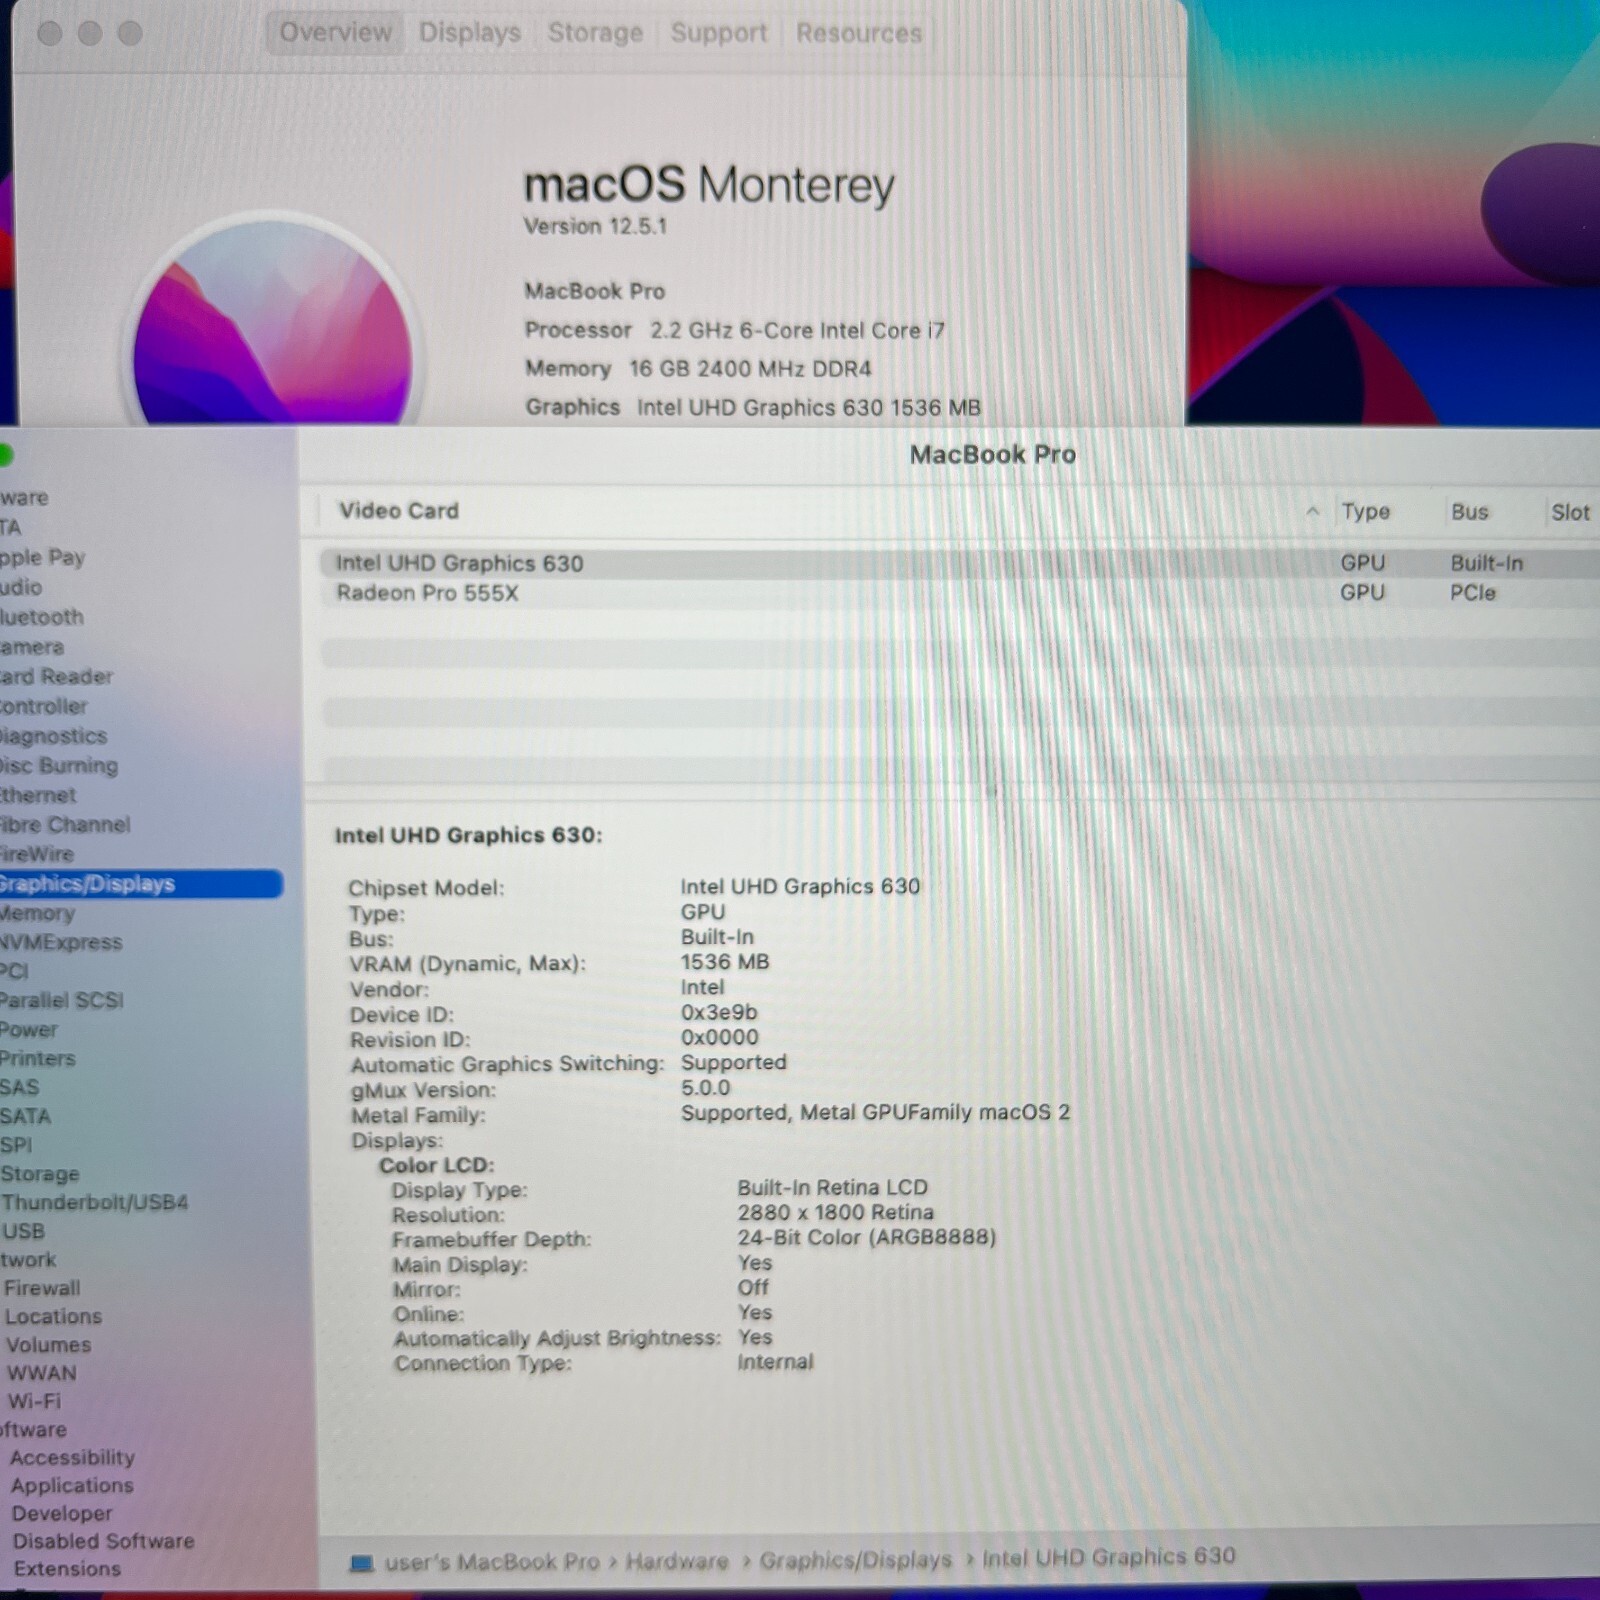Select Intel UHD Graphics 630 video card row

pos(958,563)
